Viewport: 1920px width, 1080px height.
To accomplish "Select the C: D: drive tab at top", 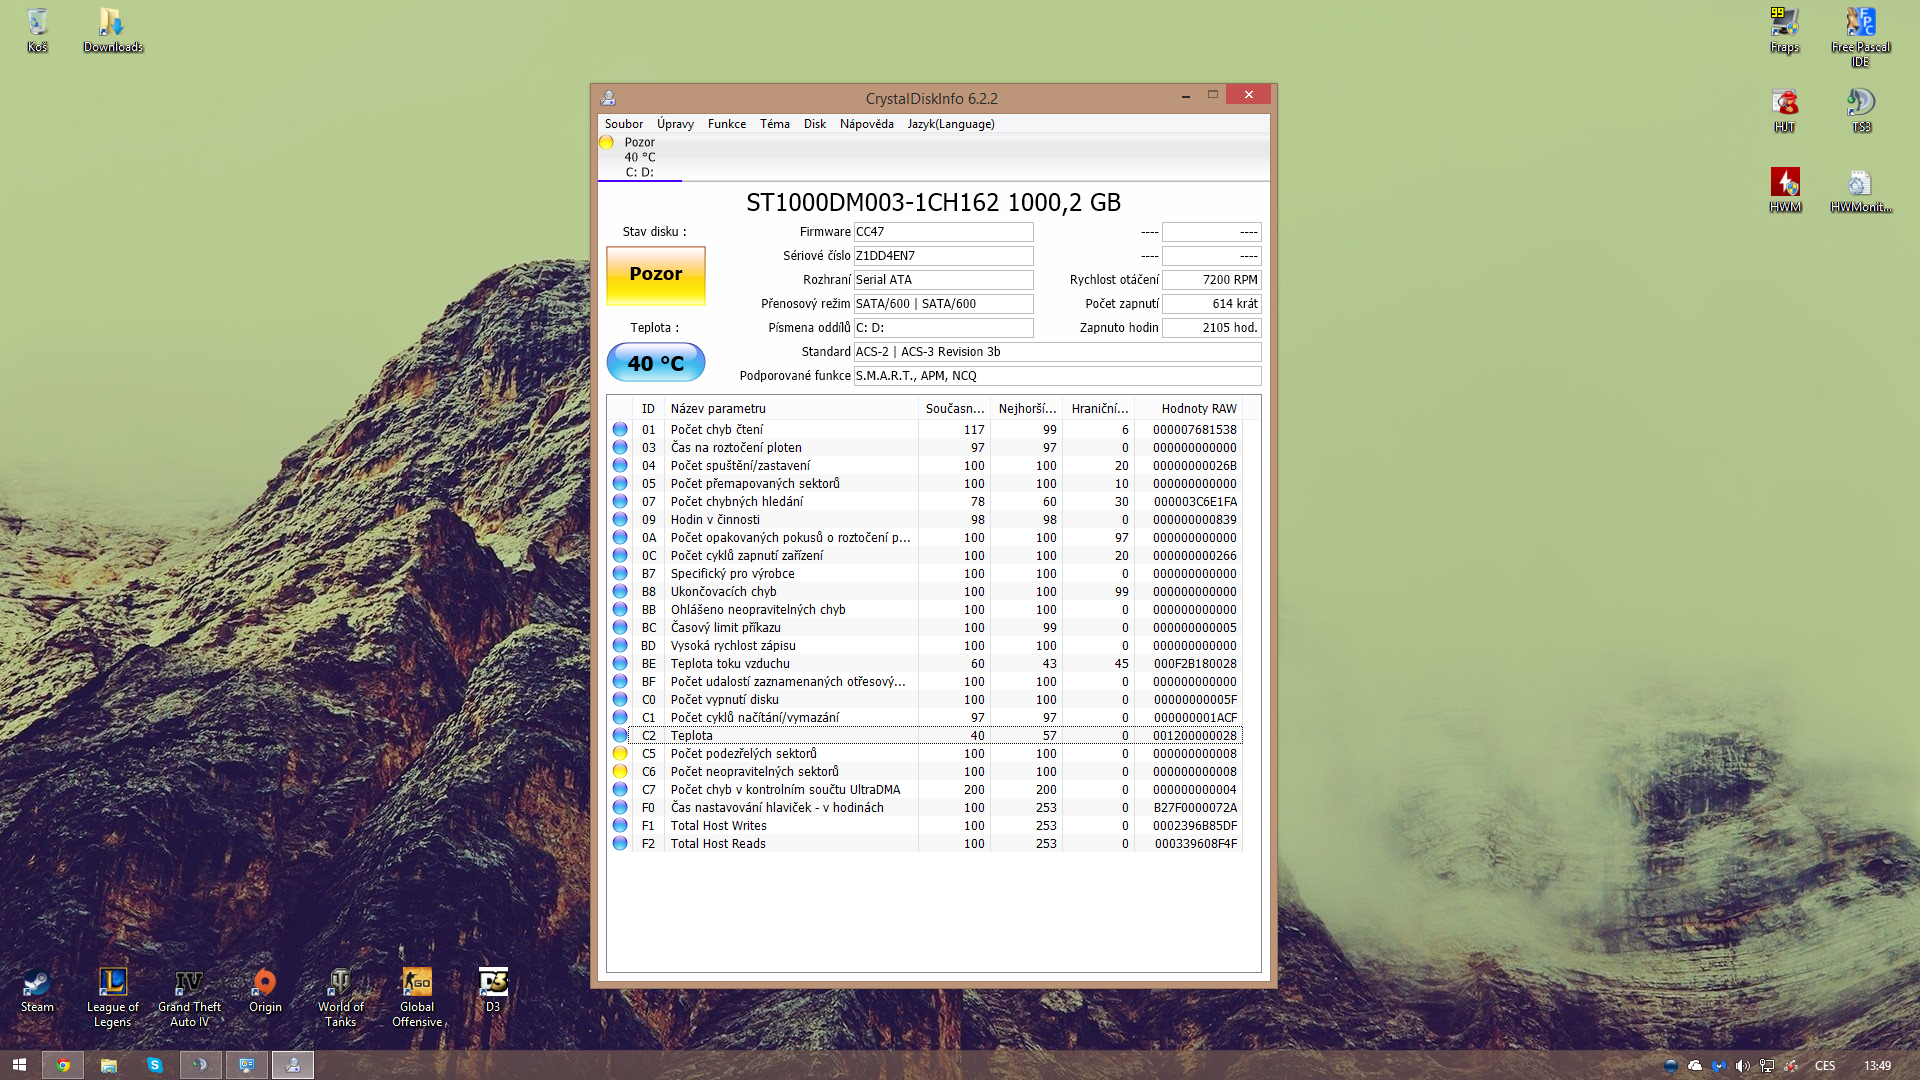I will pyautogui.click(x=639, y=172).
